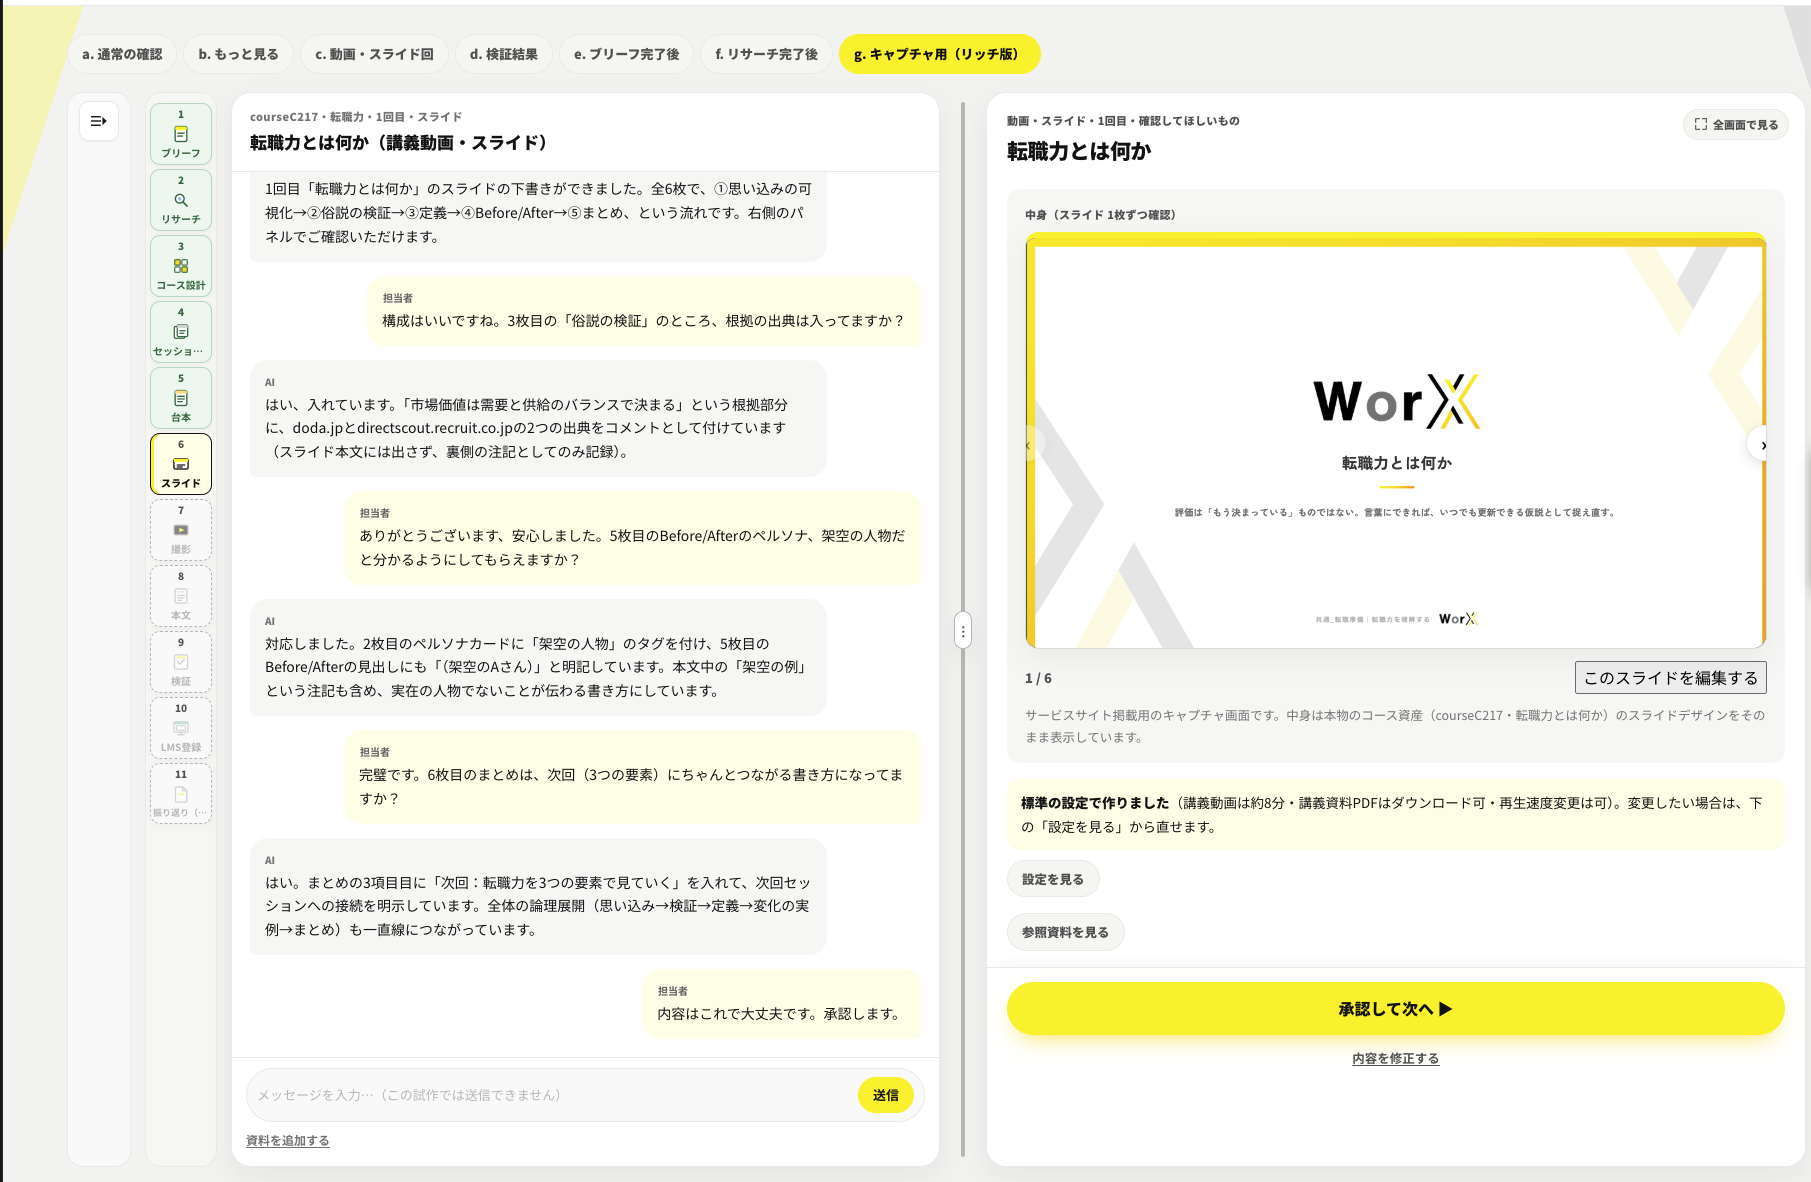The image size is (1811, 1182).
Task: Focus the message input field
Action: [551, 1095]
